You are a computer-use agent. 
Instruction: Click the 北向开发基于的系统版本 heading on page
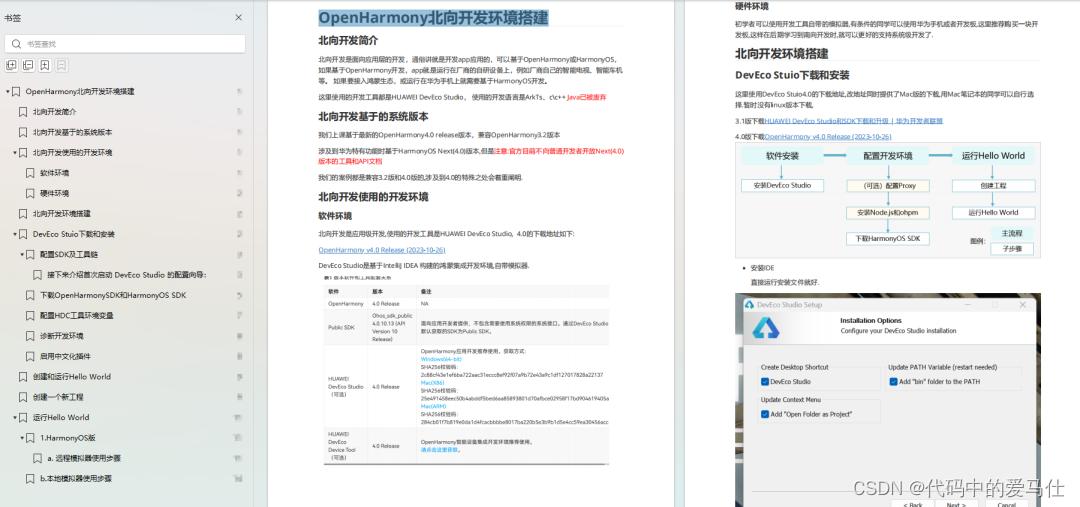(x=373, y=116)
